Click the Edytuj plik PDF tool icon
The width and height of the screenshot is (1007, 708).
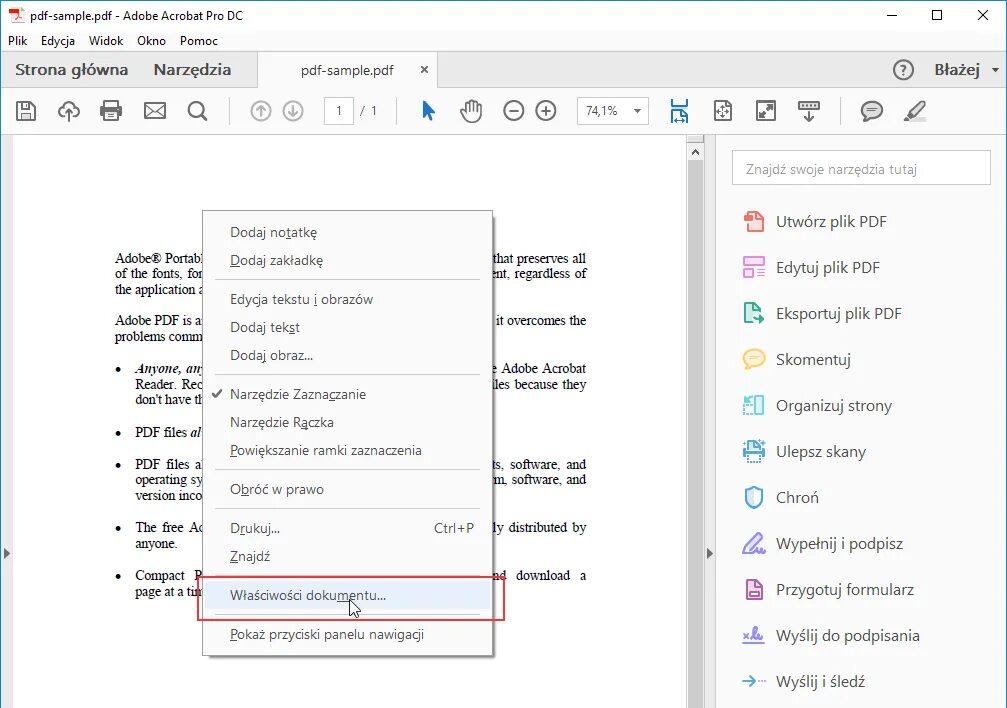pyautogui.click(x=754, y=267)
